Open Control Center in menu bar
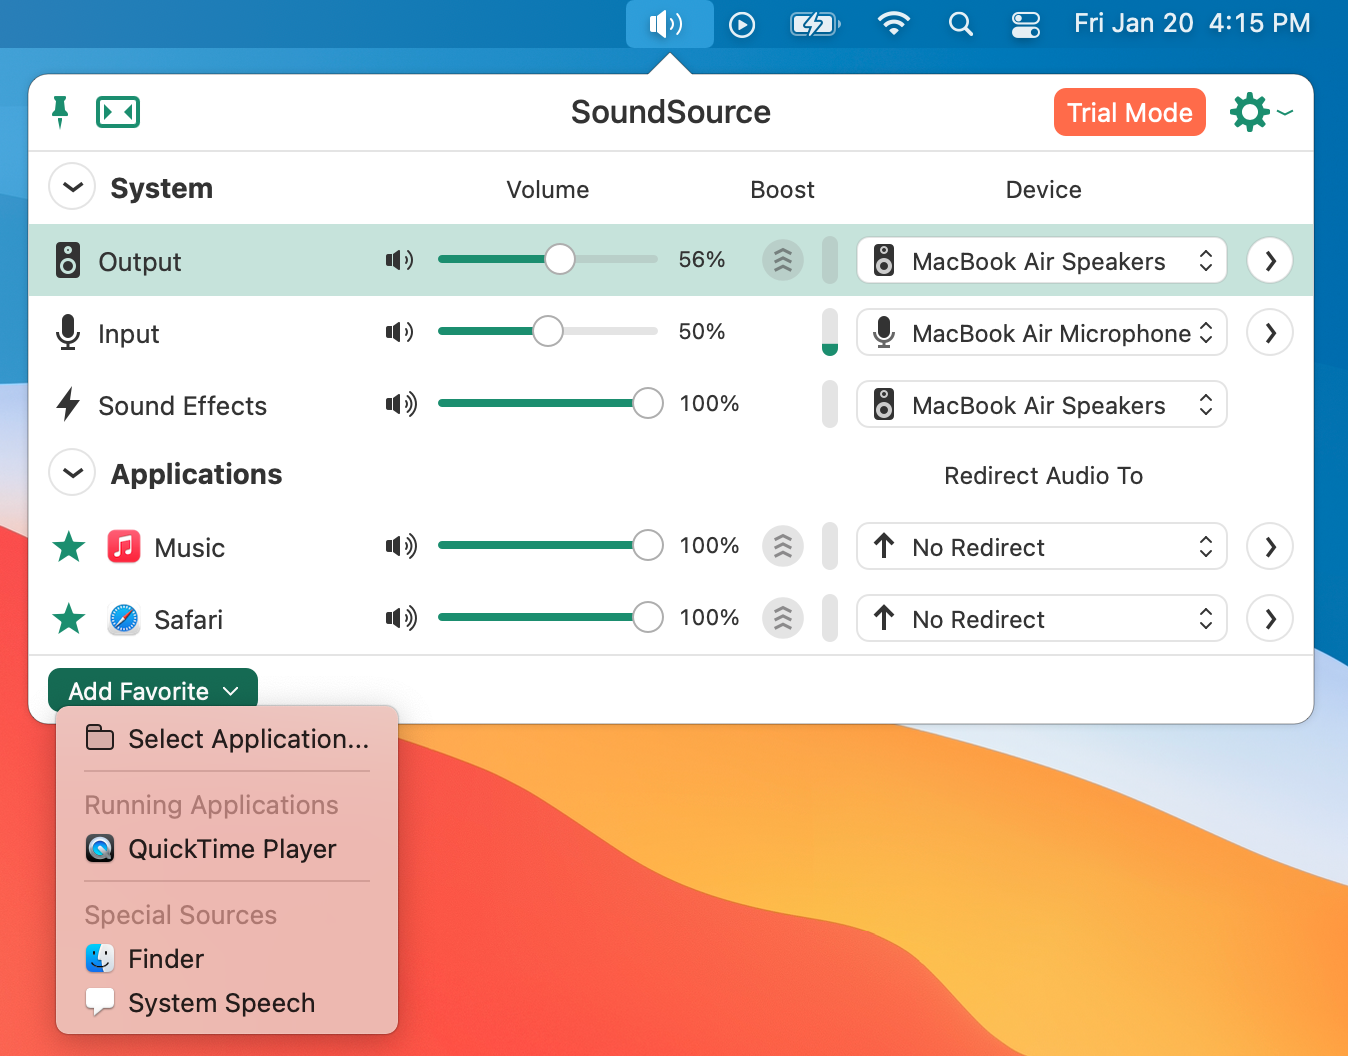Image resolution: width=1348 pixels, height=1056 pixels. point(1026,24)
